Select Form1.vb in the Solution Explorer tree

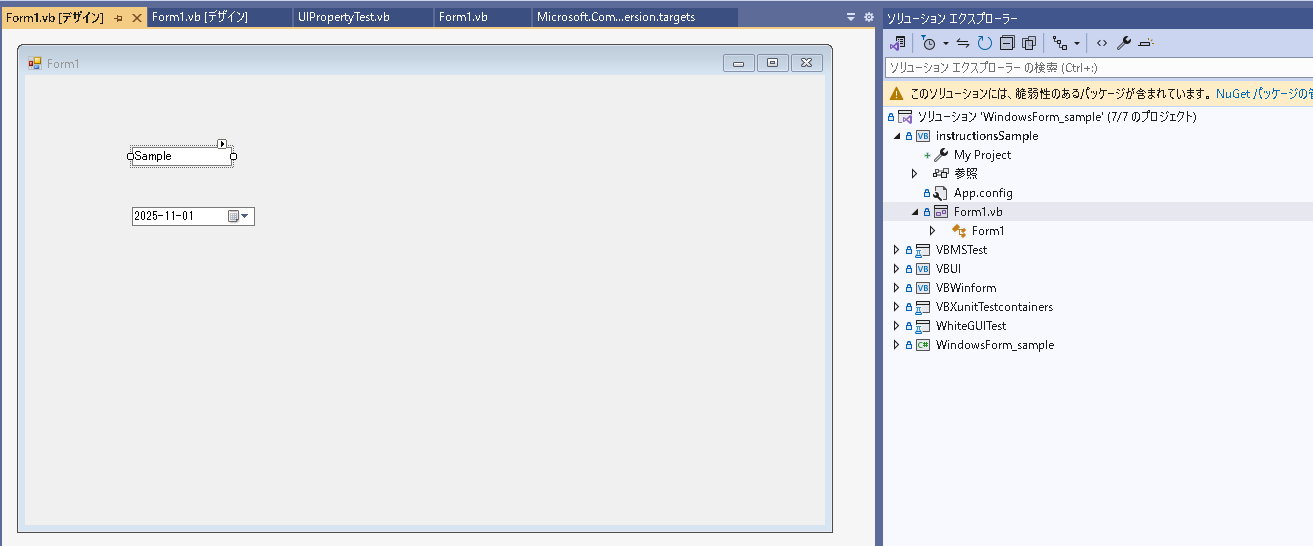coord(978,212)
